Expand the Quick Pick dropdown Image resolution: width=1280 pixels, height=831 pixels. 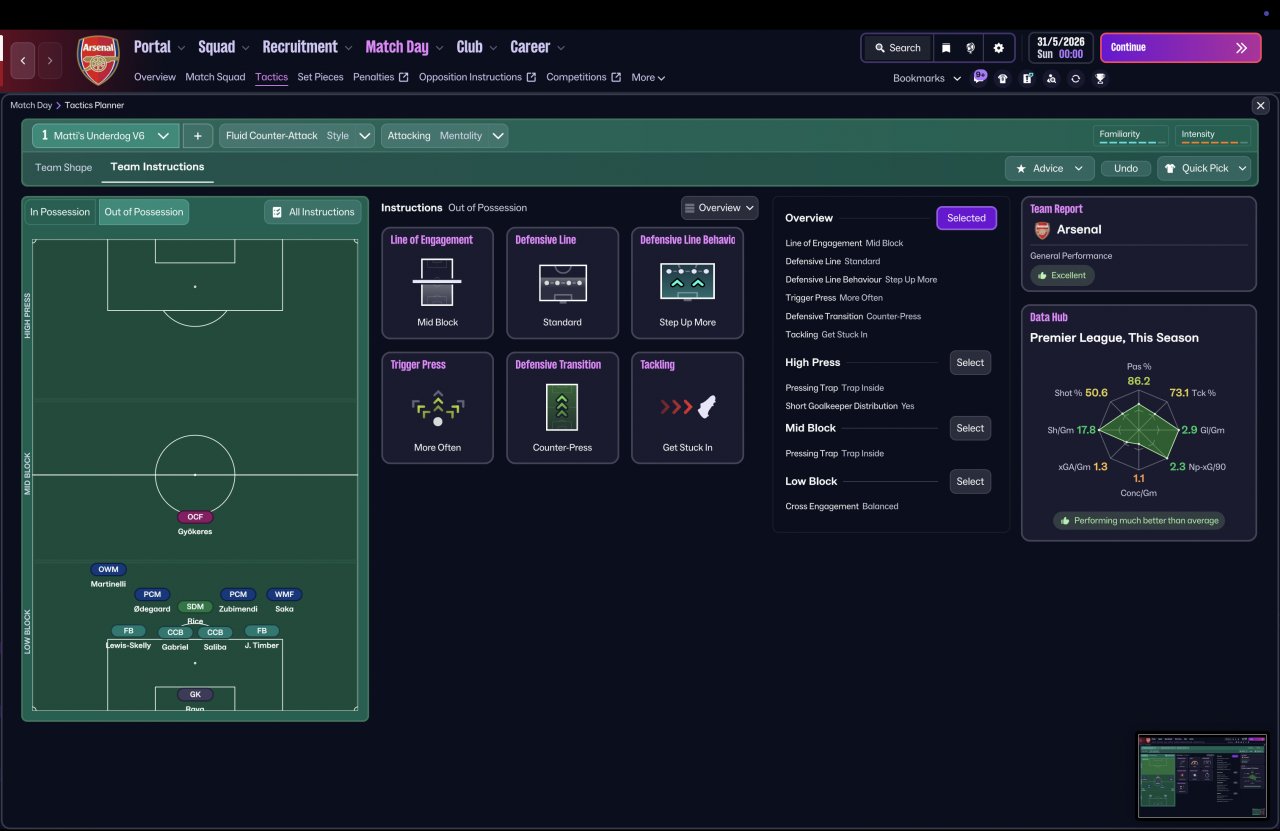point(1204,168)
